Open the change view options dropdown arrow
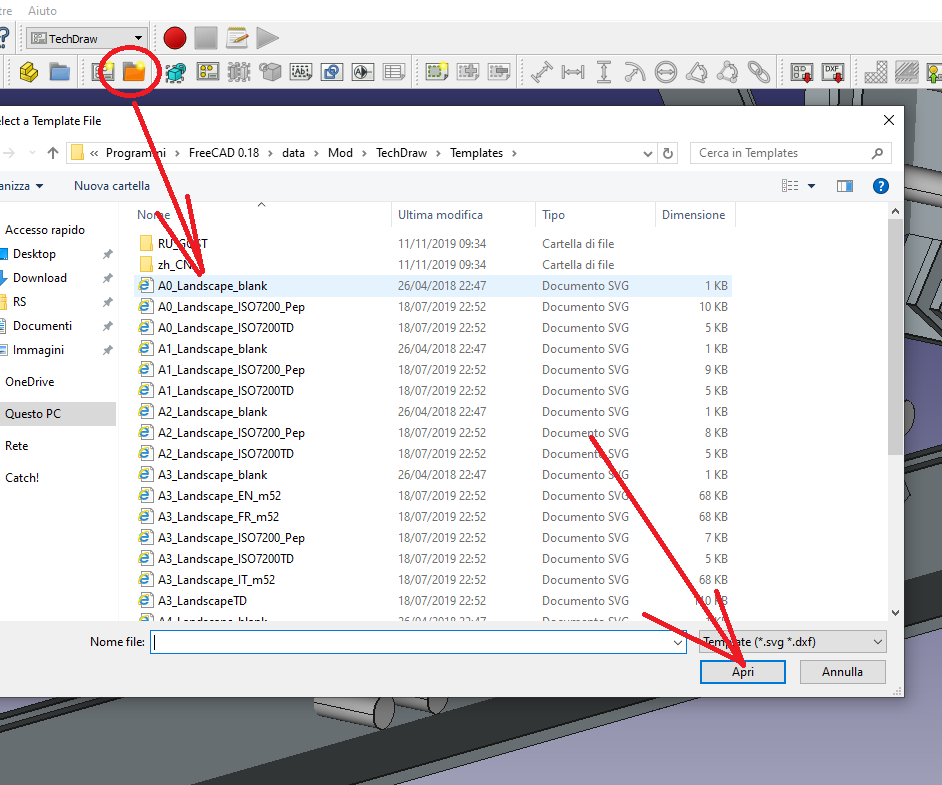The image size is (942, 785). coord(812,186)
